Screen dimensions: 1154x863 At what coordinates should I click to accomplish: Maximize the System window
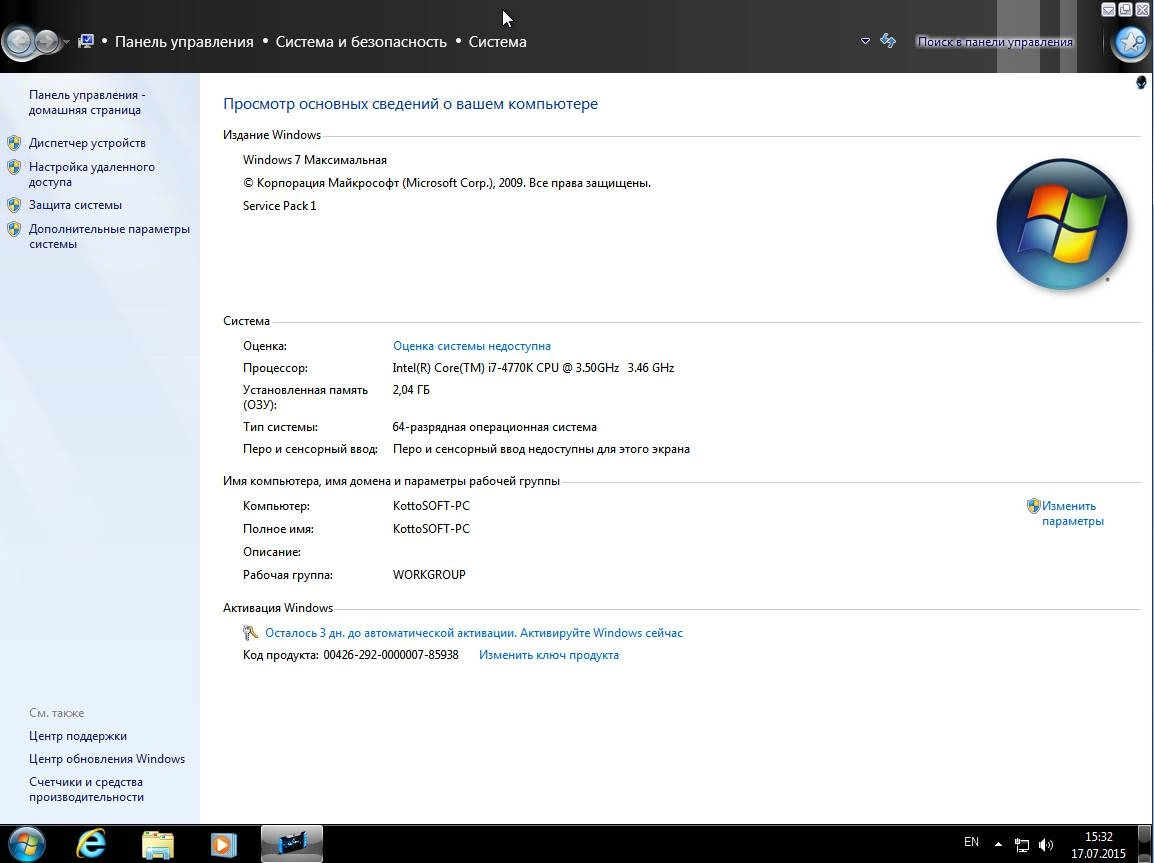pyautogui.click(x=1125, y=9)
